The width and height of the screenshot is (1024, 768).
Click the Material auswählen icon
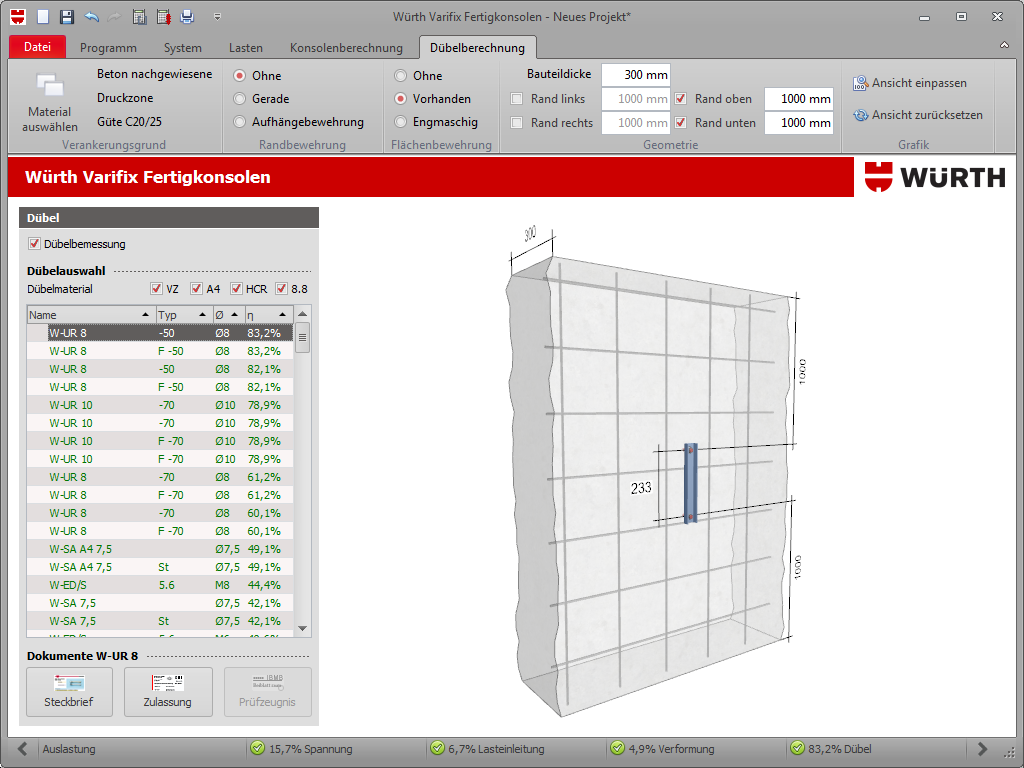tap(50, 86)
